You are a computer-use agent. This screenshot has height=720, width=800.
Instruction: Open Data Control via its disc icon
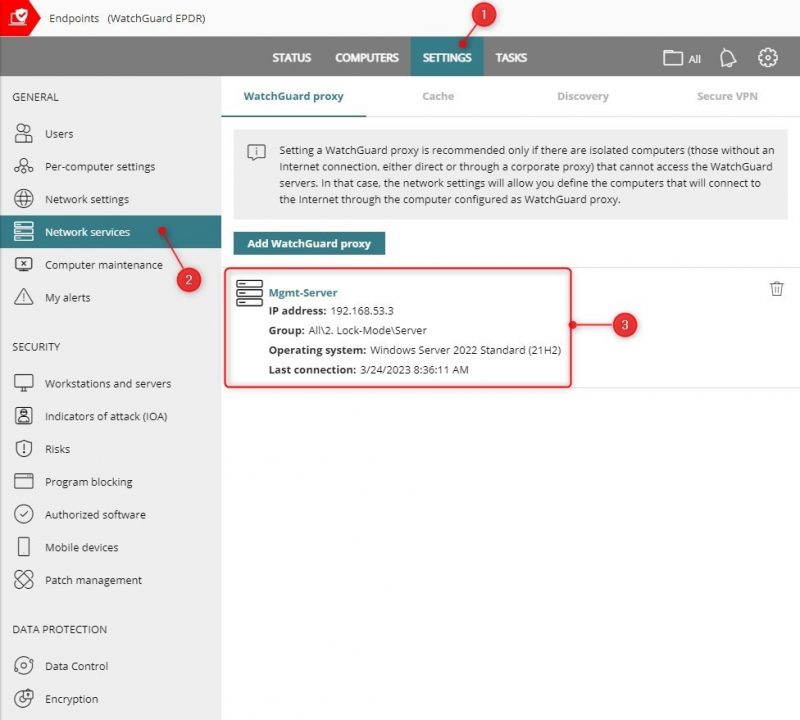pos(22,666)
